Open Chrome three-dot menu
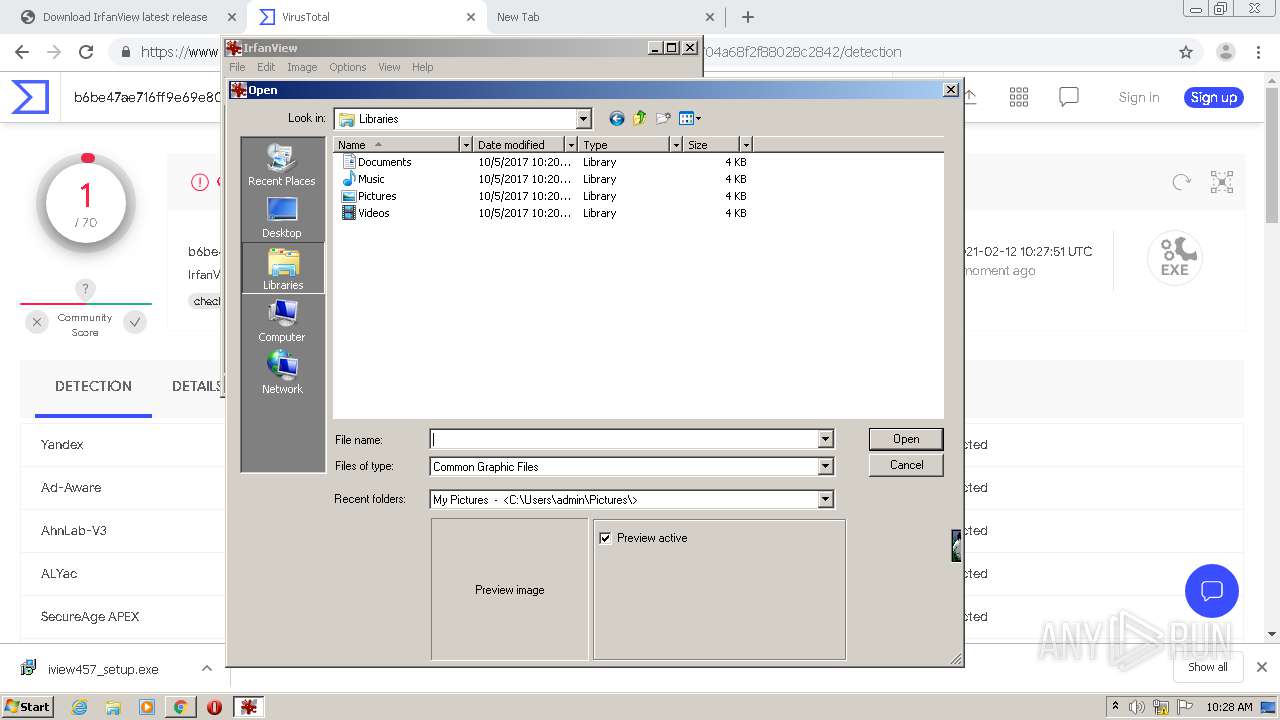This screenshot has height=720, width=1280. [1259, 52]
